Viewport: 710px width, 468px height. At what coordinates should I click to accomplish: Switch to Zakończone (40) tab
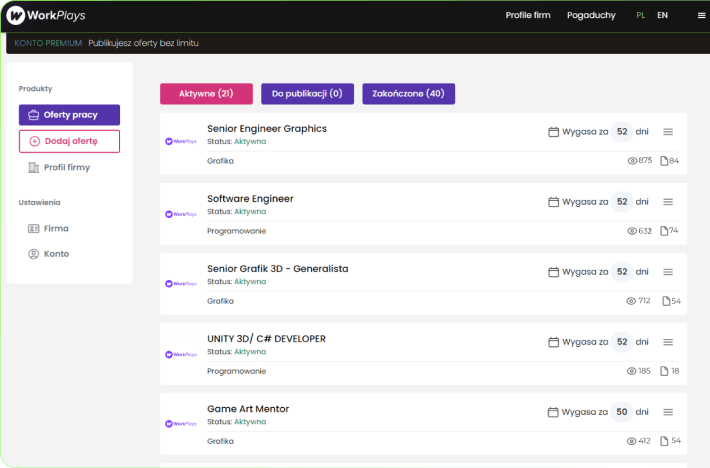pos(408,94)
